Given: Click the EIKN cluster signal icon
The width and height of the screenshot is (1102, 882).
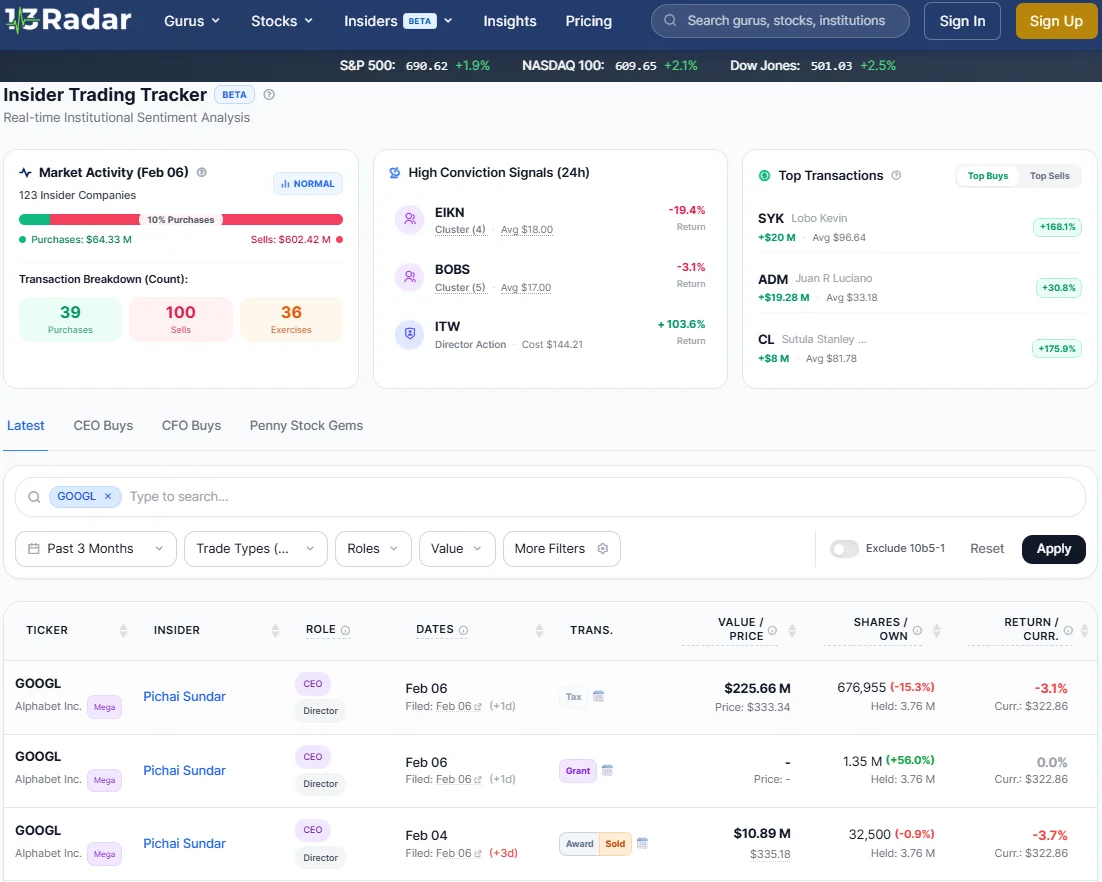Looking at the screenshot, I should pyautogui.click(x=409, y=220).
